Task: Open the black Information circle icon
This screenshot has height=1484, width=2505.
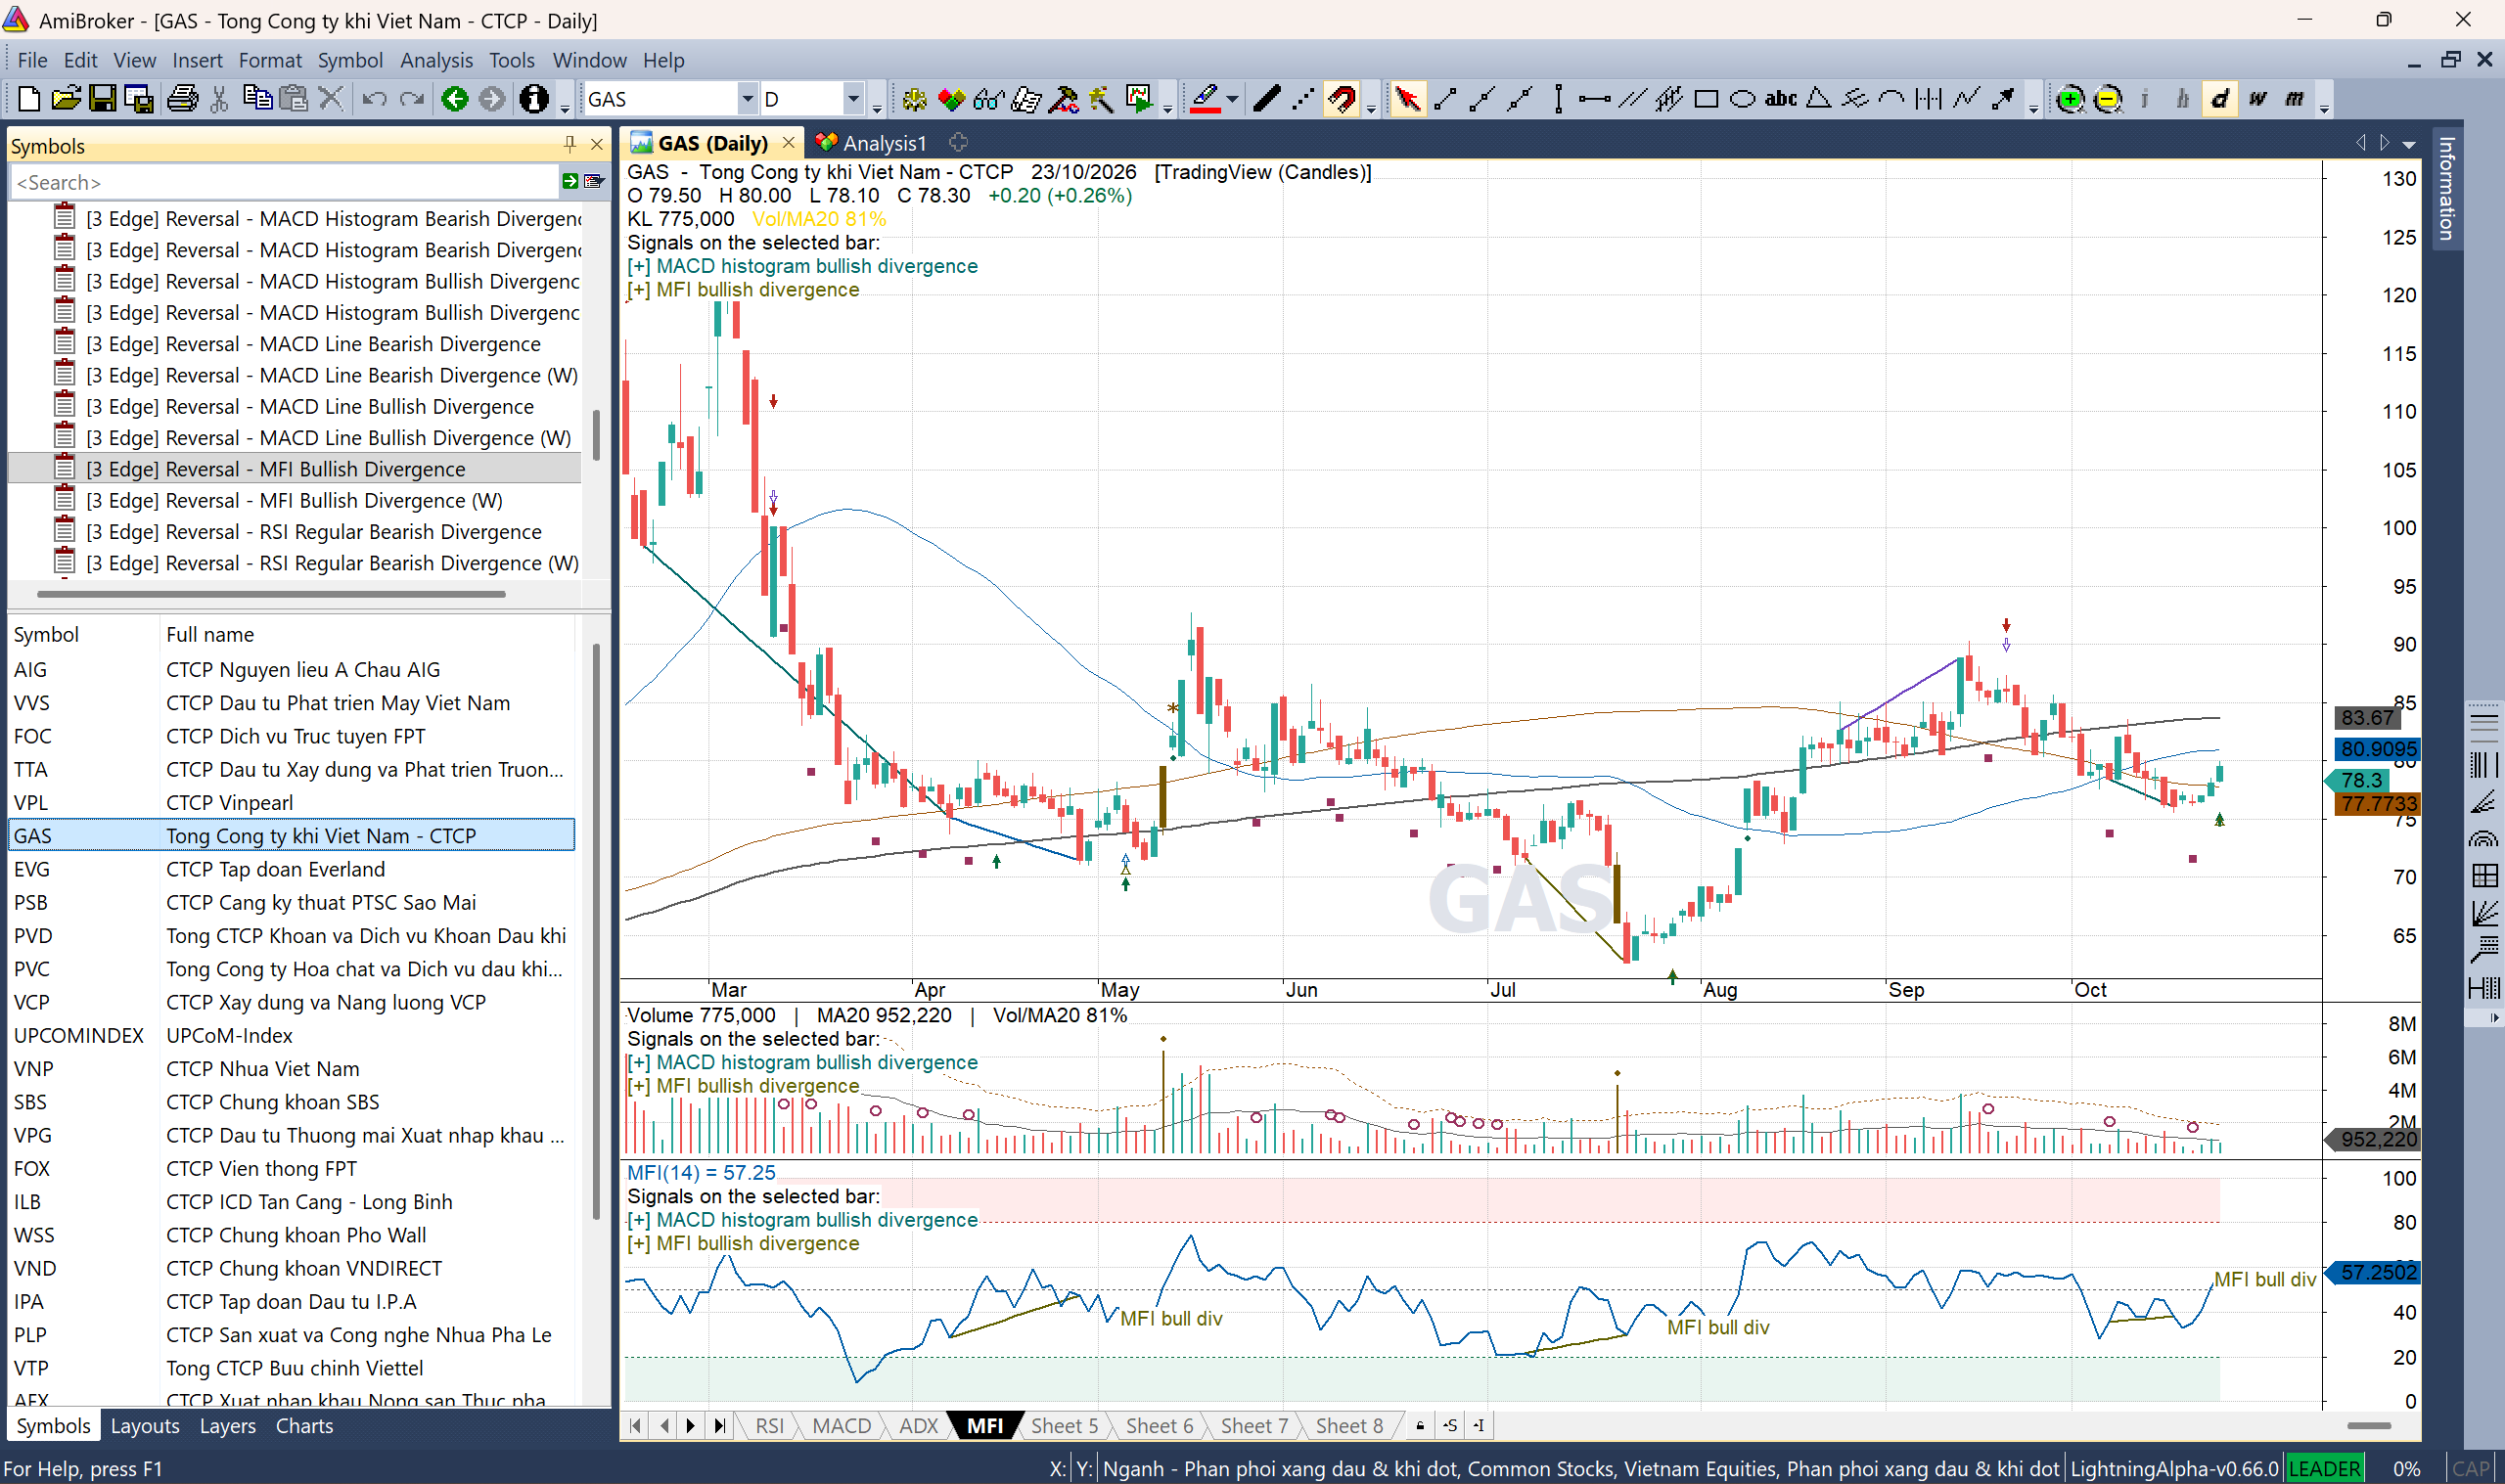Action: click(x=534, y=99)
